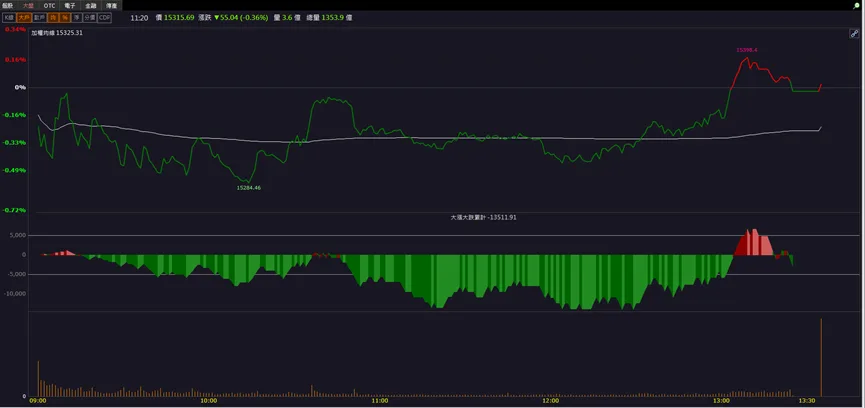Screen dimensions: 865x408
Task: Click the total volume 1353.9 value
Action: 333,18
